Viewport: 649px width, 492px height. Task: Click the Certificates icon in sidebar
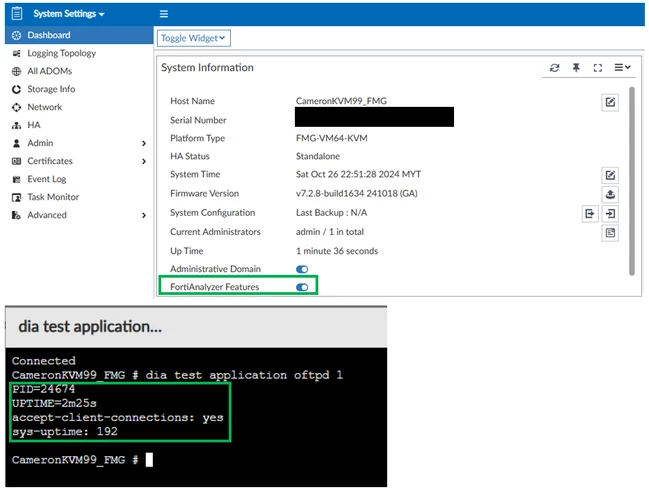16,161
